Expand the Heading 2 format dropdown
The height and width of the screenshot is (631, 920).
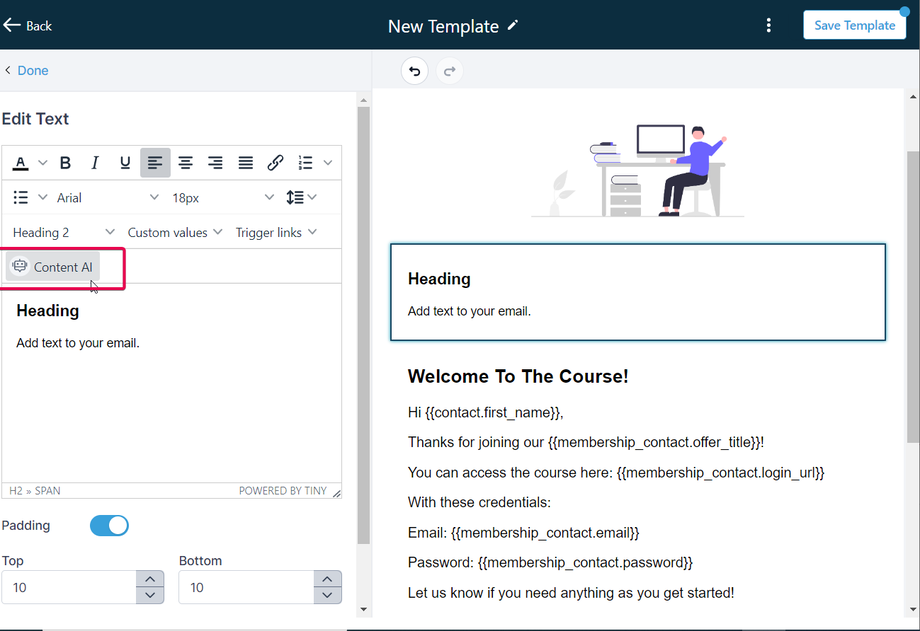63,232
